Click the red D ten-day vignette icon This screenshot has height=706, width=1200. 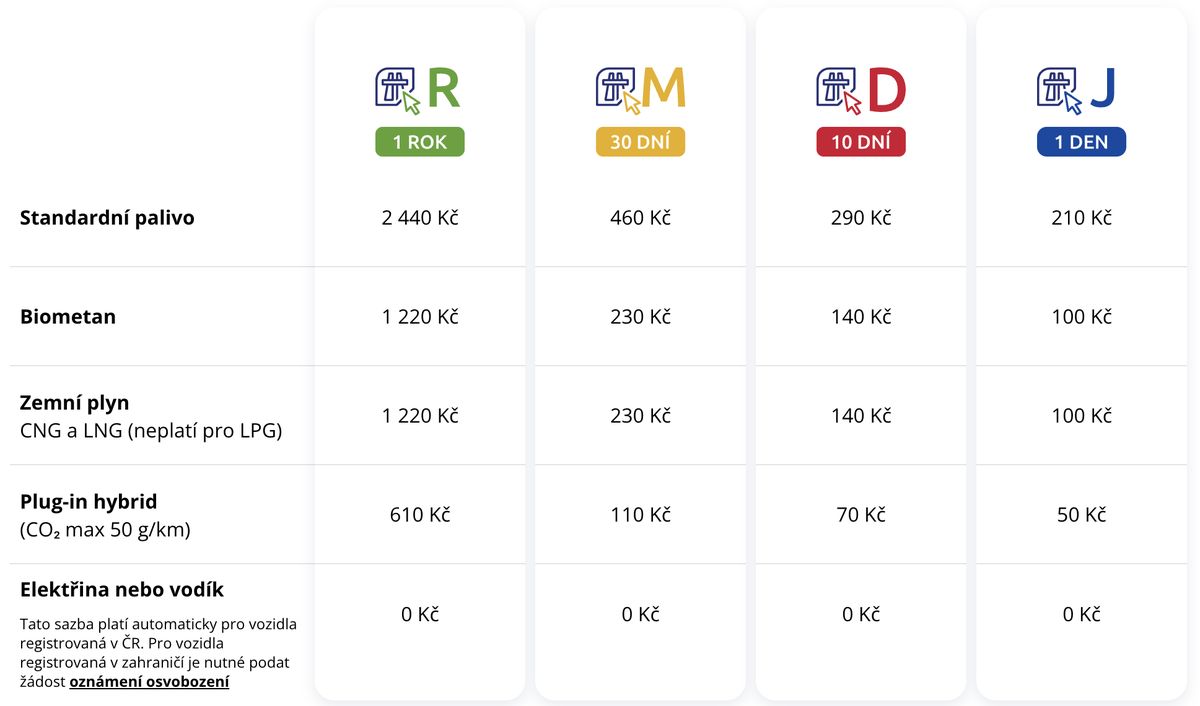[x=861, y=90]
